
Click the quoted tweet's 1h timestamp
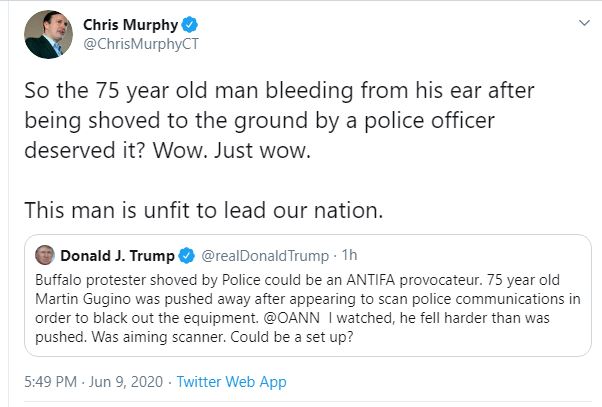point(352,256)
